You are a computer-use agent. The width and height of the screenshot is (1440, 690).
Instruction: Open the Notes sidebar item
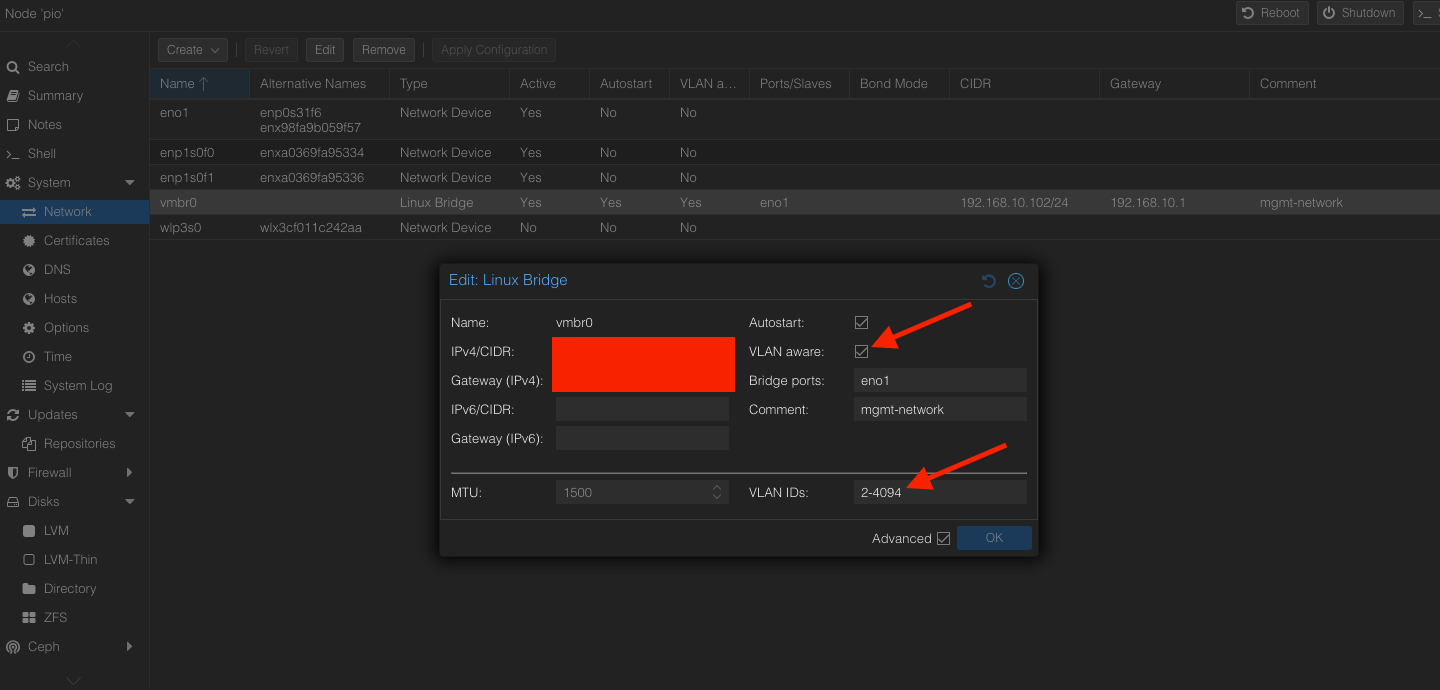pos(45,125)
